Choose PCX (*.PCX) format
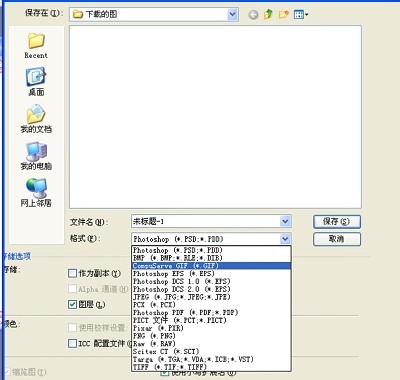This screenshot has height=380, width=400. pyautogui.click(x=211, y=305)
